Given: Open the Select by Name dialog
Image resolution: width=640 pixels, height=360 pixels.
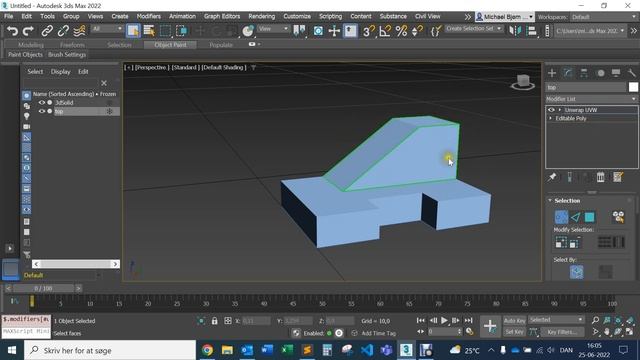Looking at the screenshot, I should [149, 31].
